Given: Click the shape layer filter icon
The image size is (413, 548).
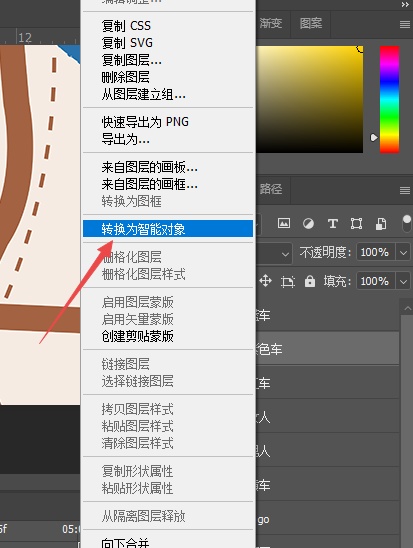Looking at the screenshot, I should tap(356, 223).
